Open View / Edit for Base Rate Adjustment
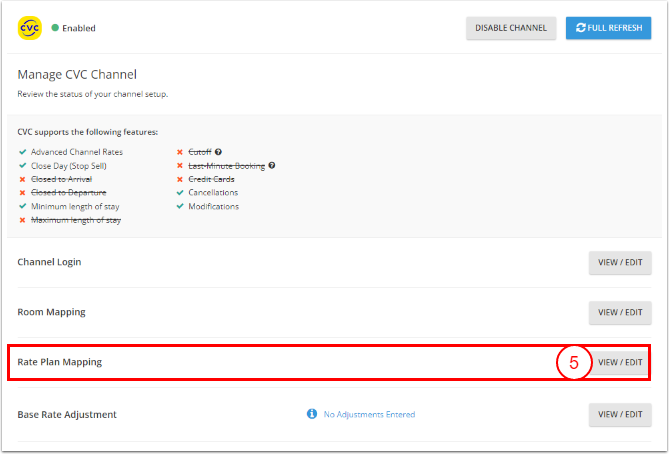Image resolution: width=669 pixels, height=454 pixels. (x=620, y=414)
